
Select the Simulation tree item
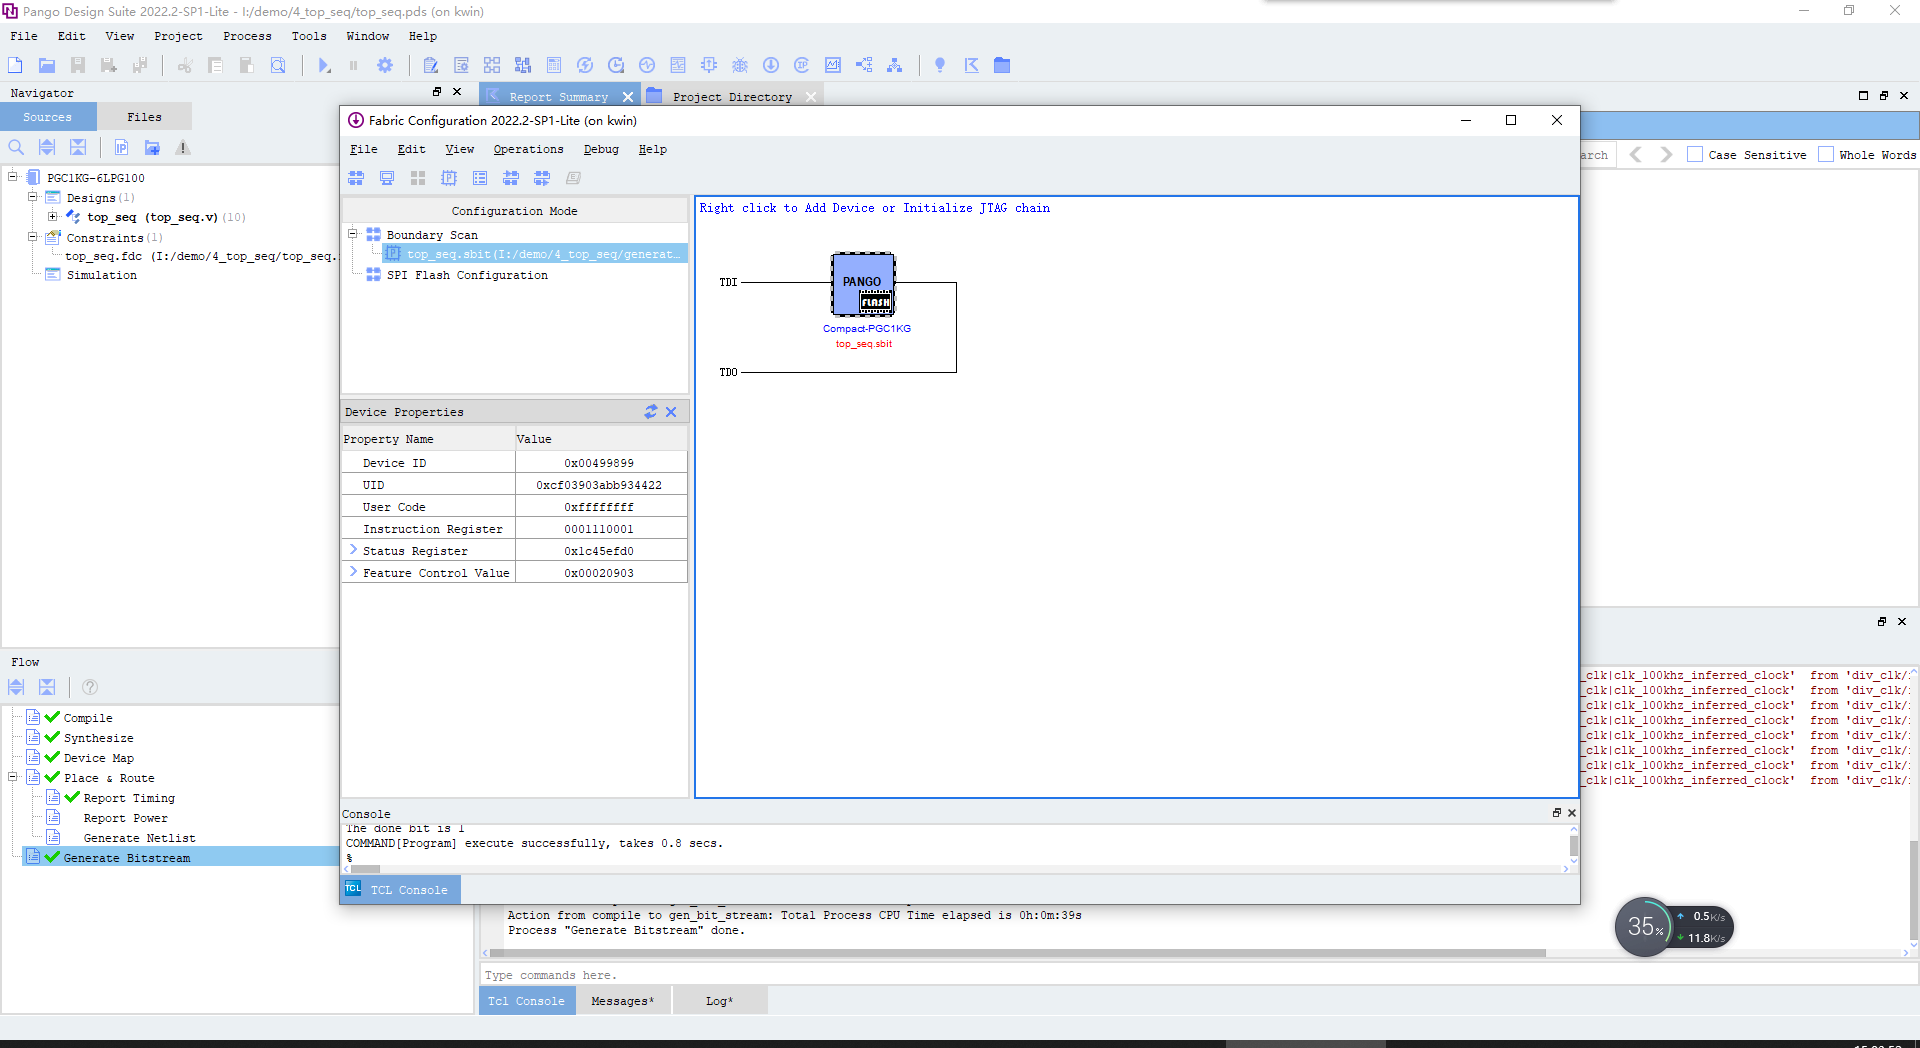101,275
